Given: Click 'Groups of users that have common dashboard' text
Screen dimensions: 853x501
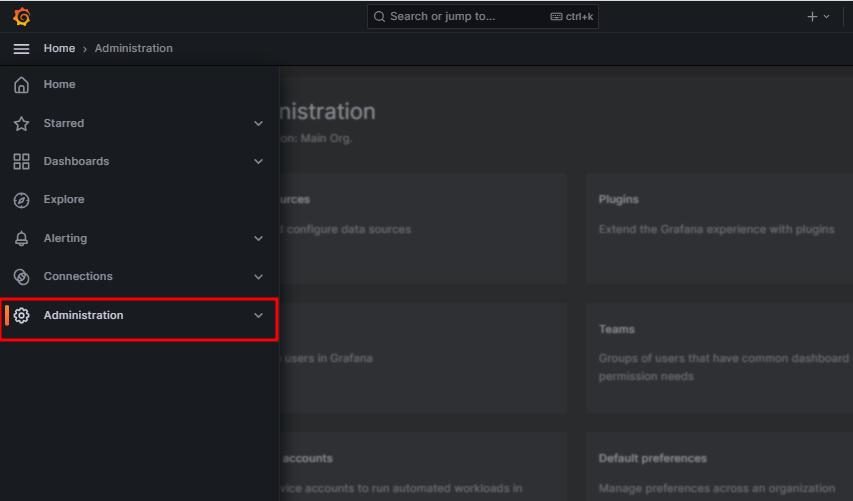Looking at the screenshot, I should point(724,358).
